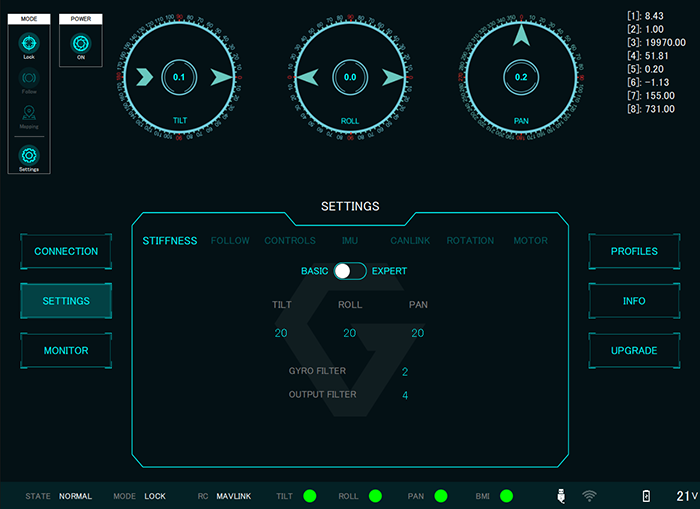
Task: Click the battery icon in status bar
Action: (x=646, y=495)
